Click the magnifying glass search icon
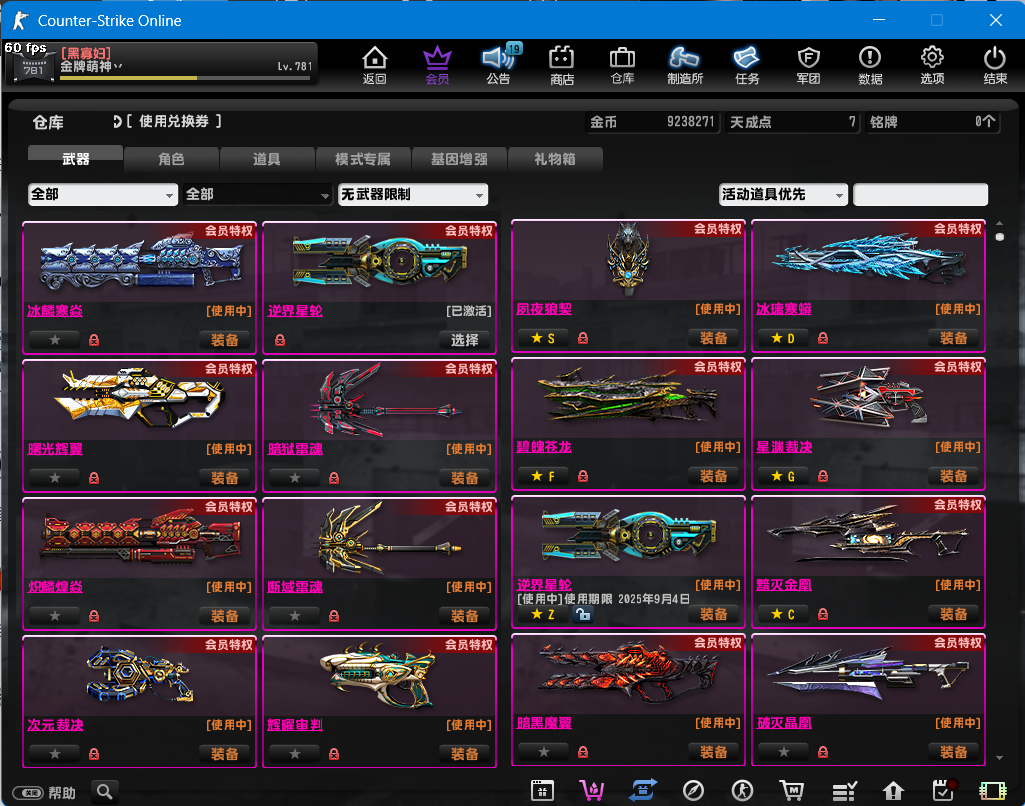 coord(105,792)
